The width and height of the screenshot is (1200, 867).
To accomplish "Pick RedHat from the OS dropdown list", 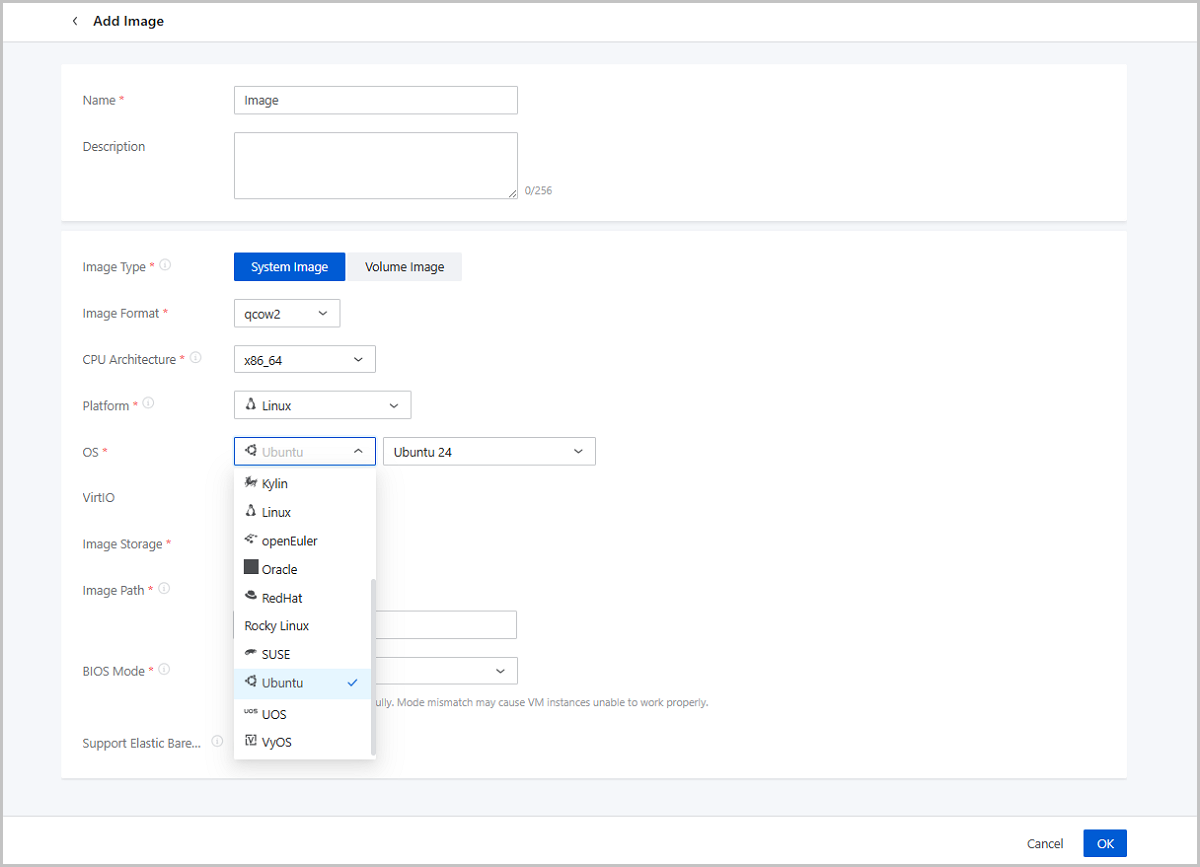I will pyautogui.click(x=282, y=598).
